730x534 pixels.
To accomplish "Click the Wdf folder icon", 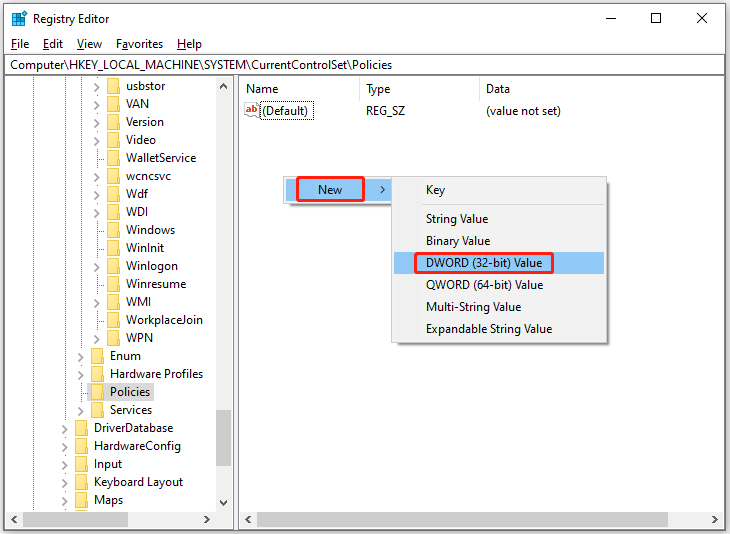I will click(114, 194).
